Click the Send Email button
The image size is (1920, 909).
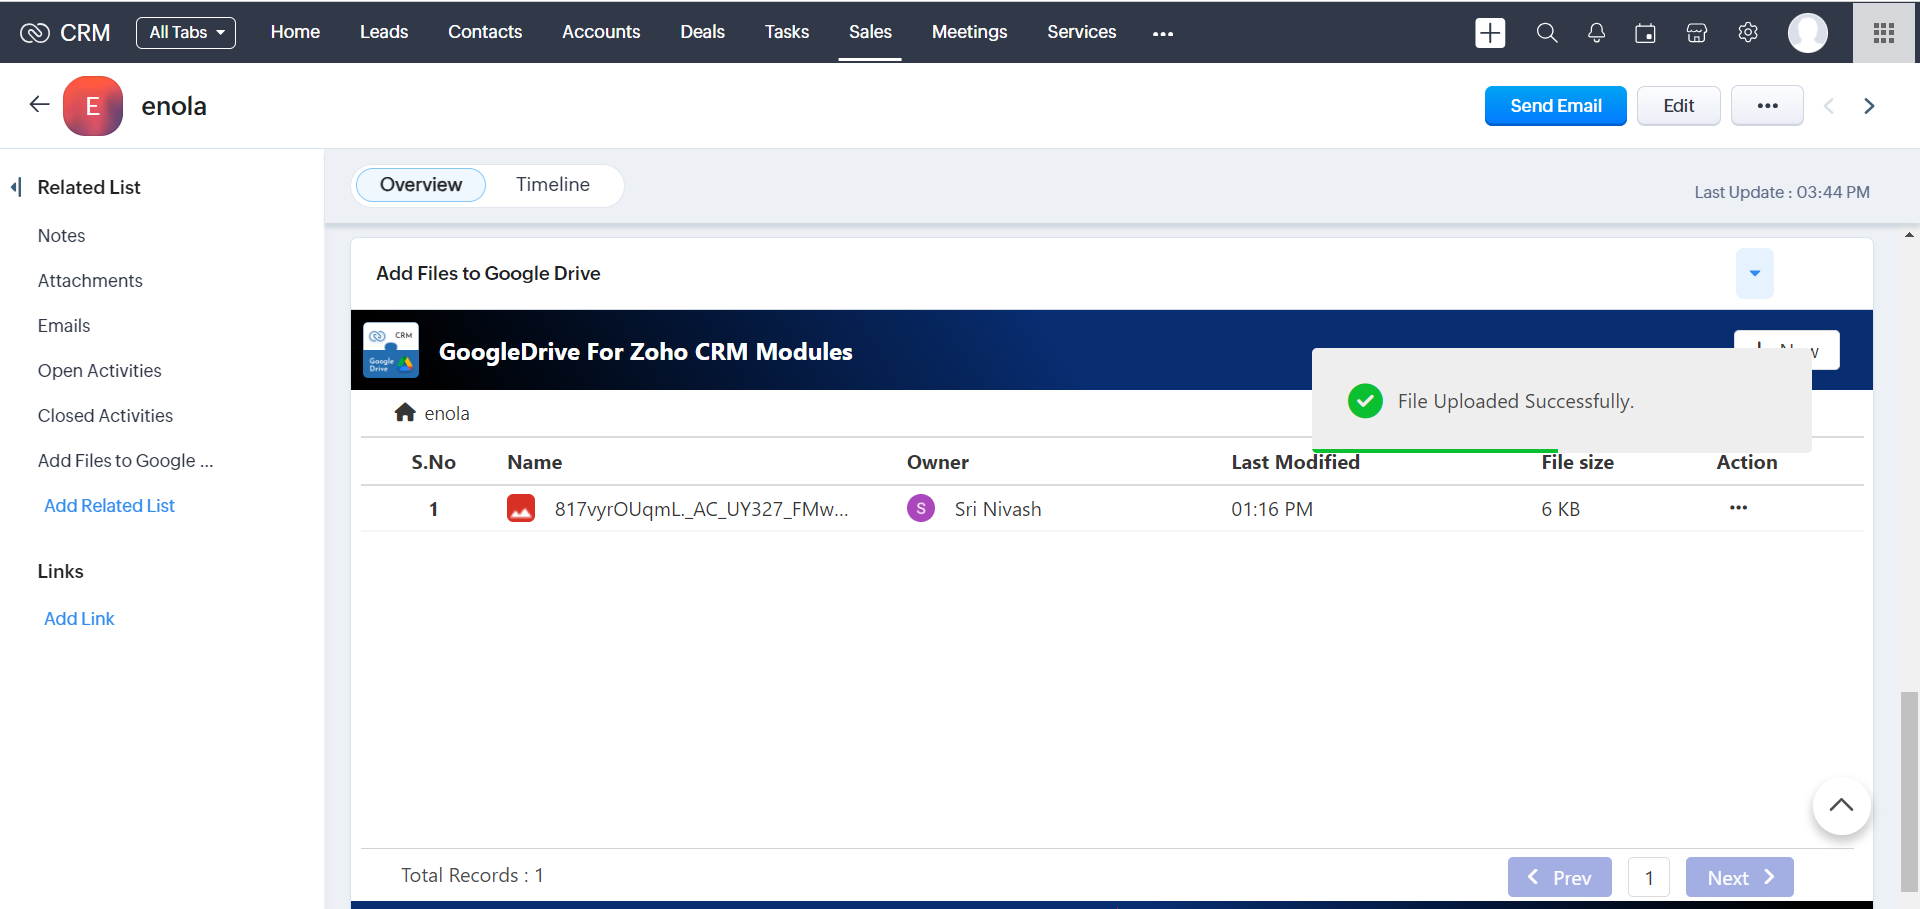tap(1555, 106)
